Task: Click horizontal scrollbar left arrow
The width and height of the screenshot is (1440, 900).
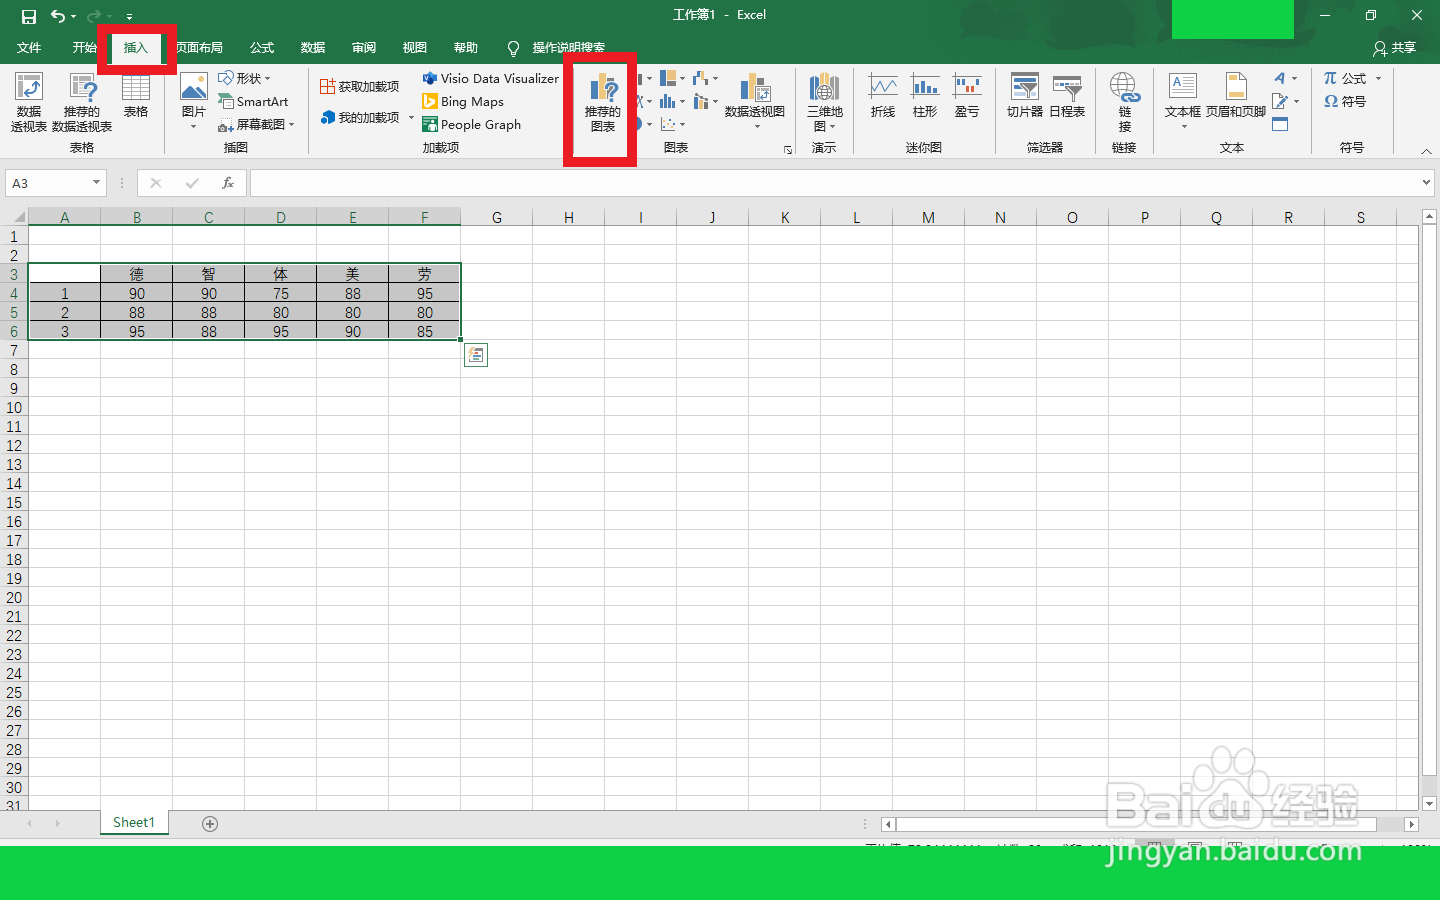Action: tap(888, 824)
